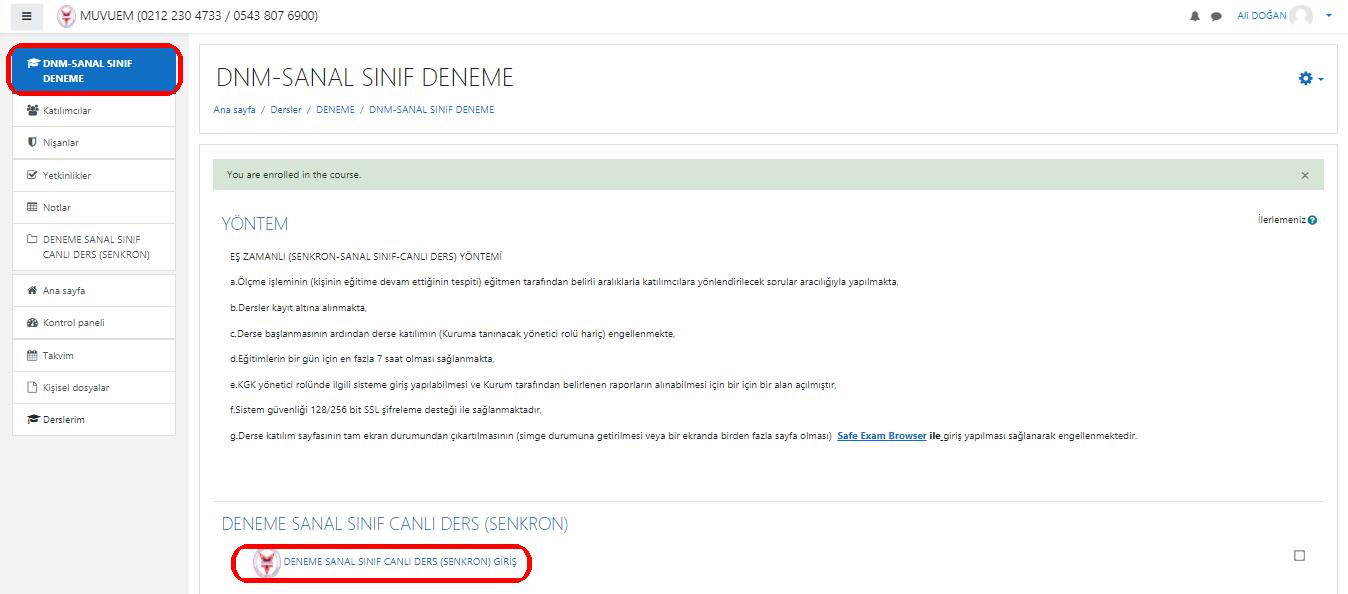1348x594 pixels.
Task: Mark the live class activity completion checkbox
Action: (1299, 556)
